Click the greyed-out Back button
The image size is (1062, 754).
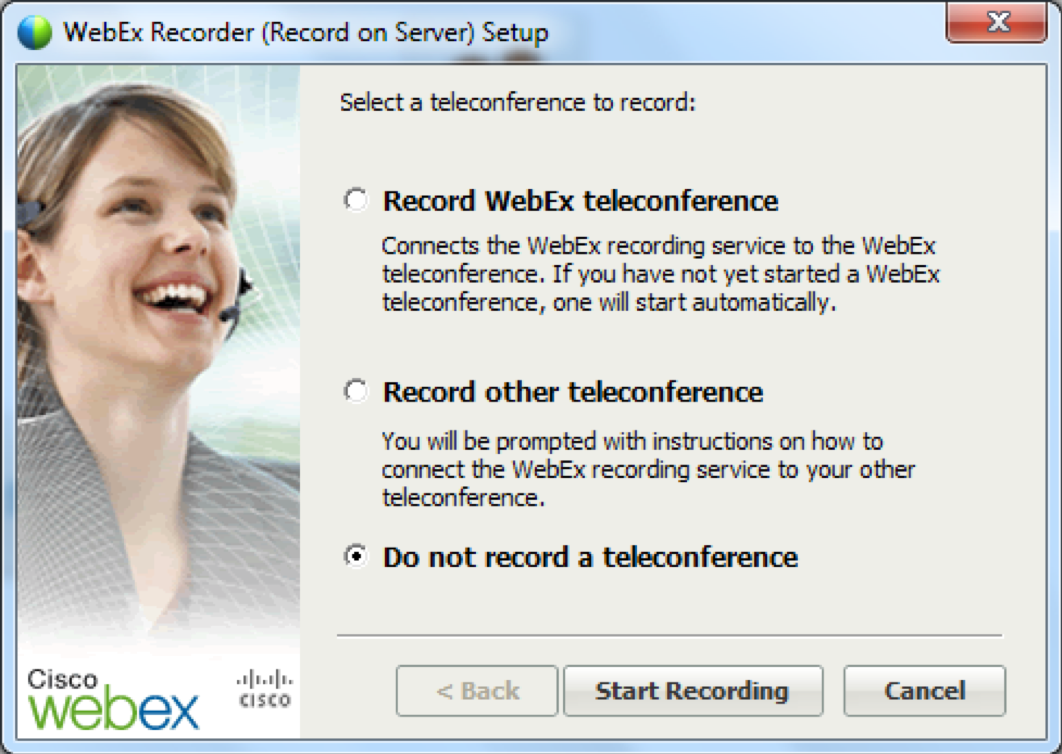pos(477,691)
